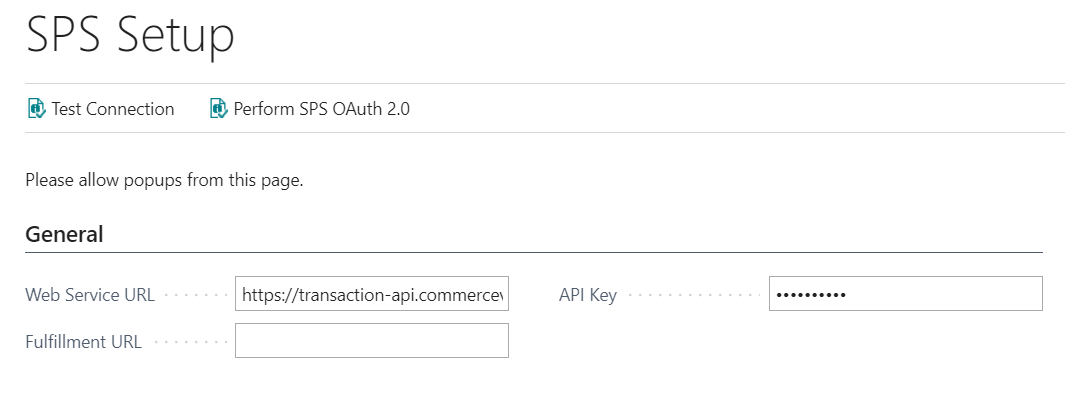This screenshot has width=1091, height=395.
Task: Click blank area below the API Key field
Action: tap(905, 341)
